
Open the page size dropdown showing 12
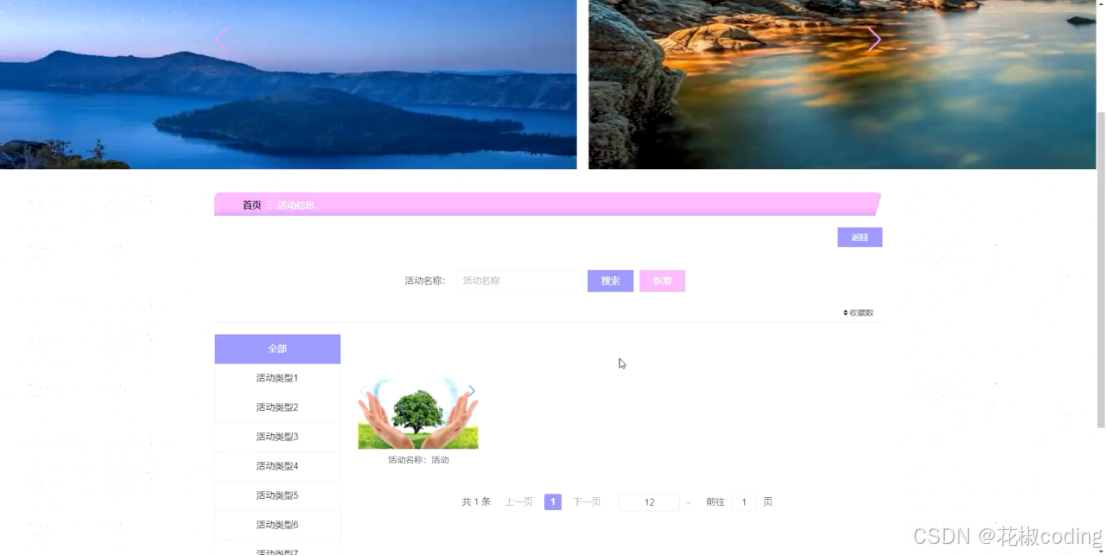(655, 502)
